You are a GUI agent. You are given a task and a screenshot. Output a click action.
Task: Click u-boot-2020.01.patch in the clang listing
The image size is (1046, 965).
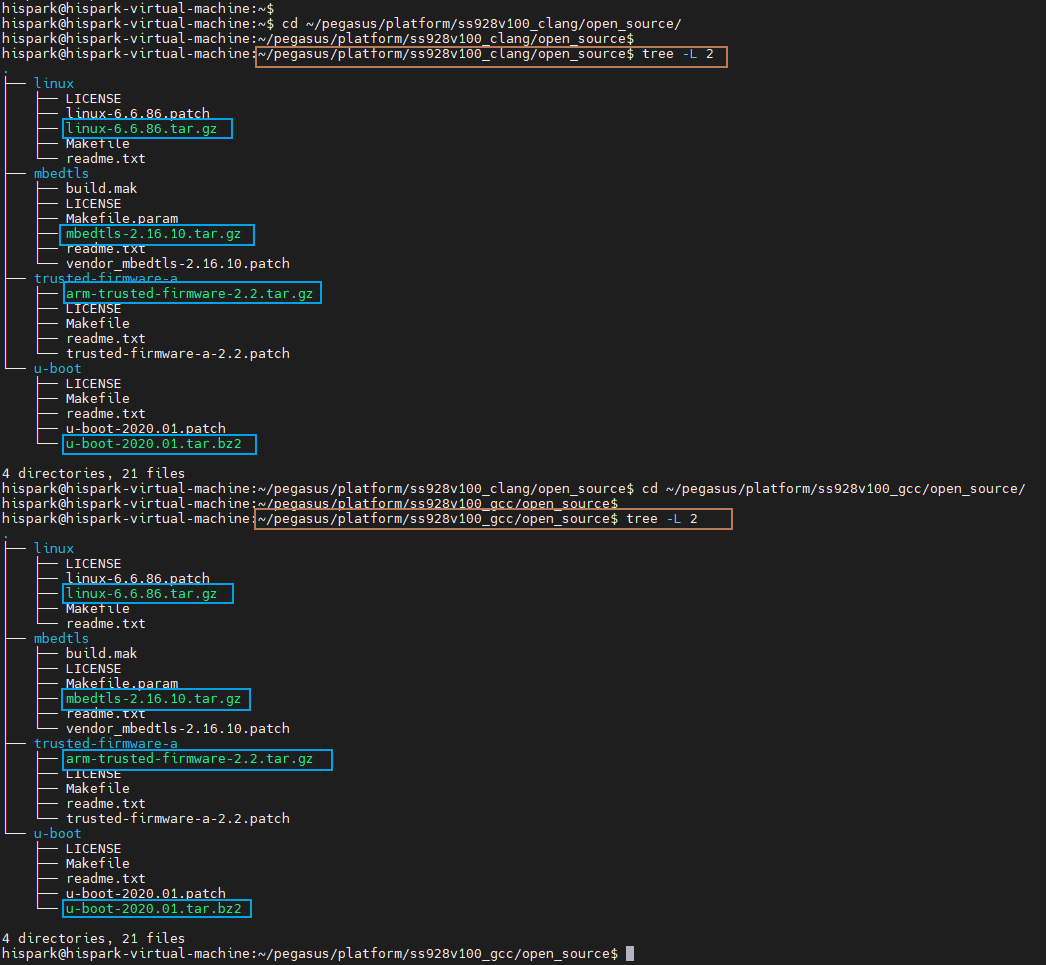[145, 428]
